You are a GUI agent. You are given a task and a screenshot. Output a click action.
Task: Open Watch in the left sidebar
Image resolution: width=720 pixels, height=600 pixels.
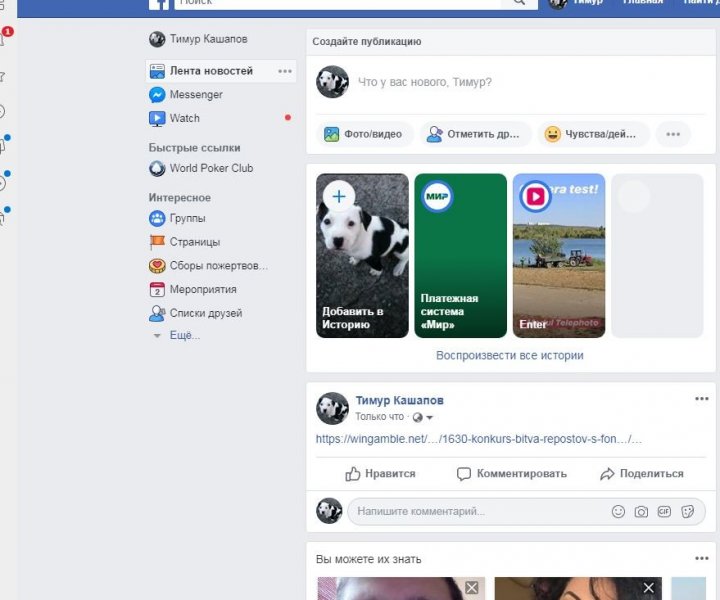click(x=184, y=118)
